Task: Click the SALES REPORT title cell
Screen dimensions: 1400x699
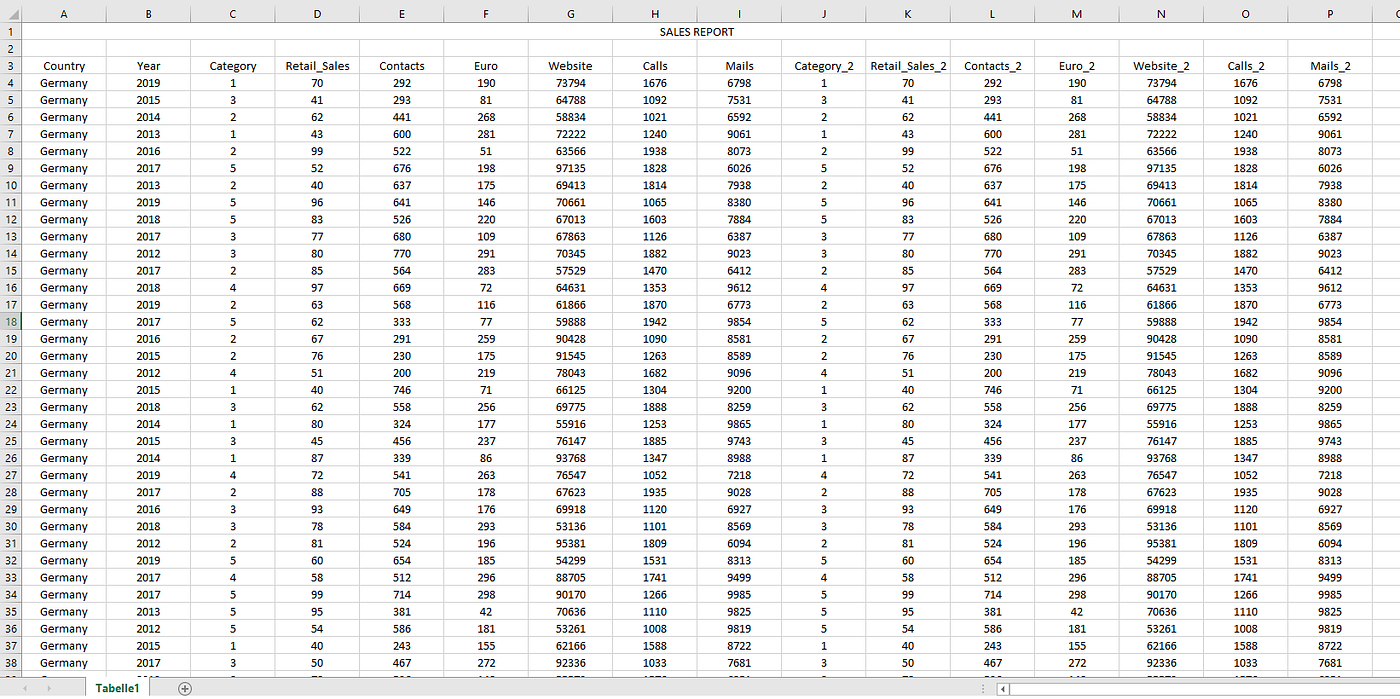Action: point(697,32)
